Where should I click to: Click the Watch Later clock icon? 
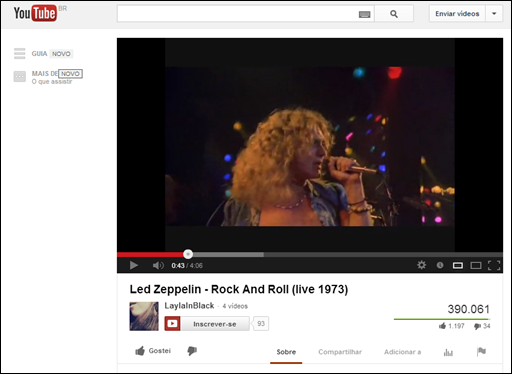440,265
